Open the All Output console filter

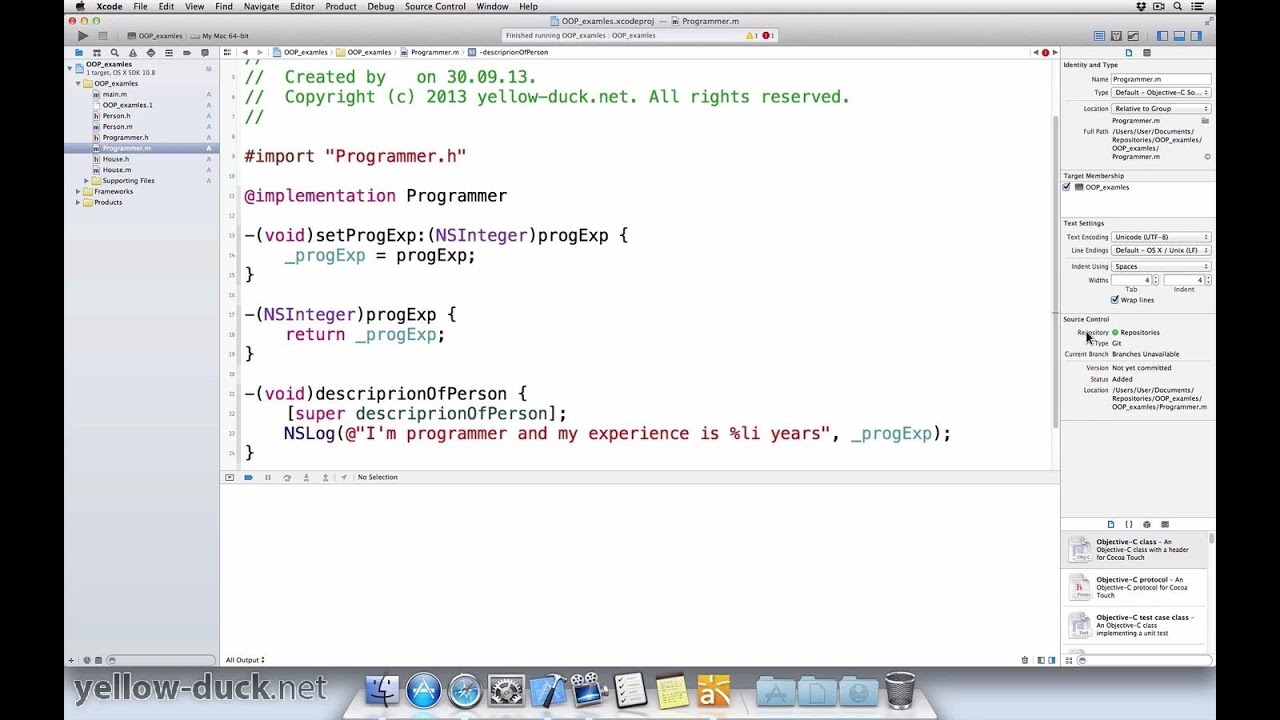[x=245, y=660]
